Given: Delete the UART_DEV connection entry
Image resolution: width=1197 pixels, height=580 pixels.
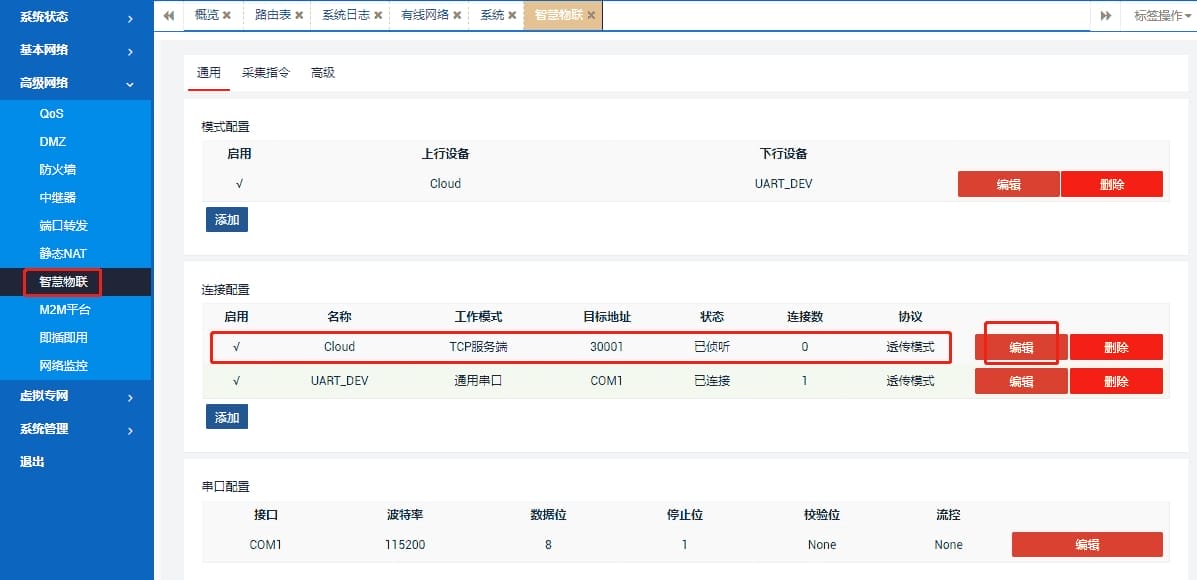Looking at the screenshot, I should point(1116,381).
